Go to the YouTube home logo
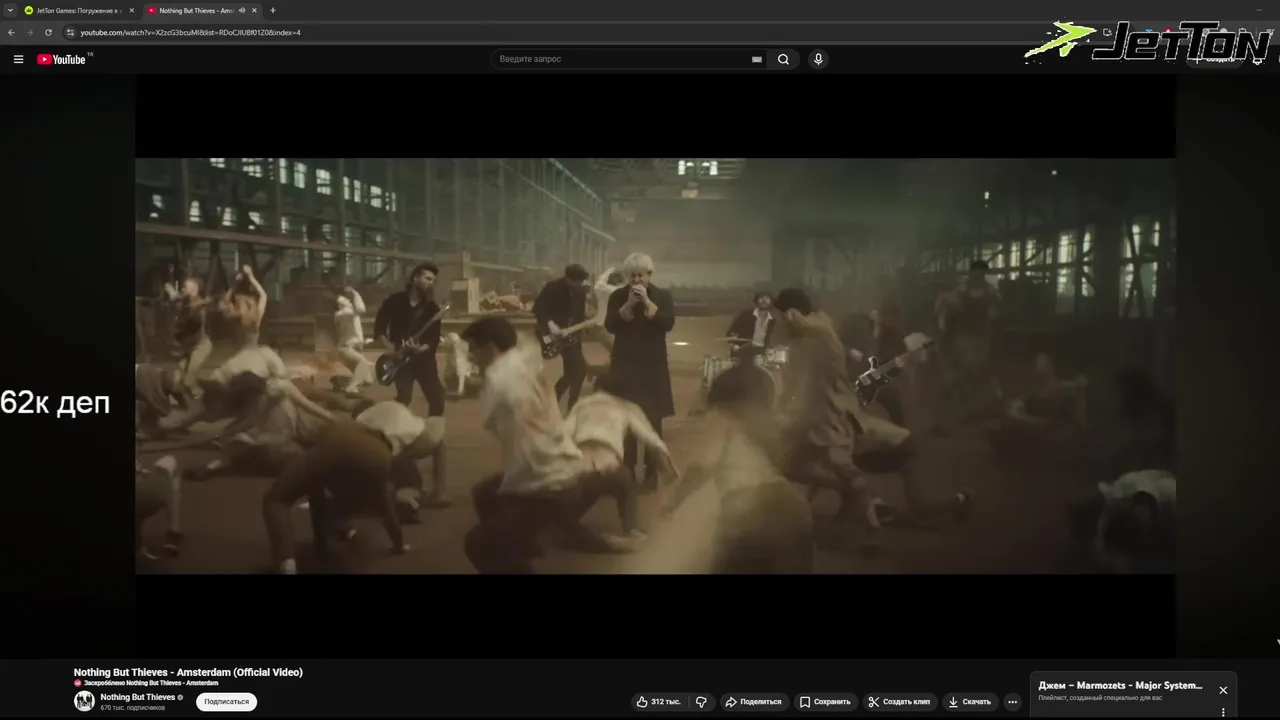This screenshot has width=1280, height=720. click(x=62, y=59)
